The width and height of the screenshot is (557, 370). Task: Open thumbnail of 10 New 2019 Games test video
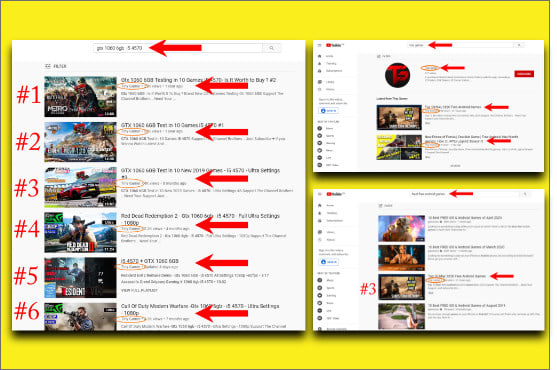click(80, 187)
